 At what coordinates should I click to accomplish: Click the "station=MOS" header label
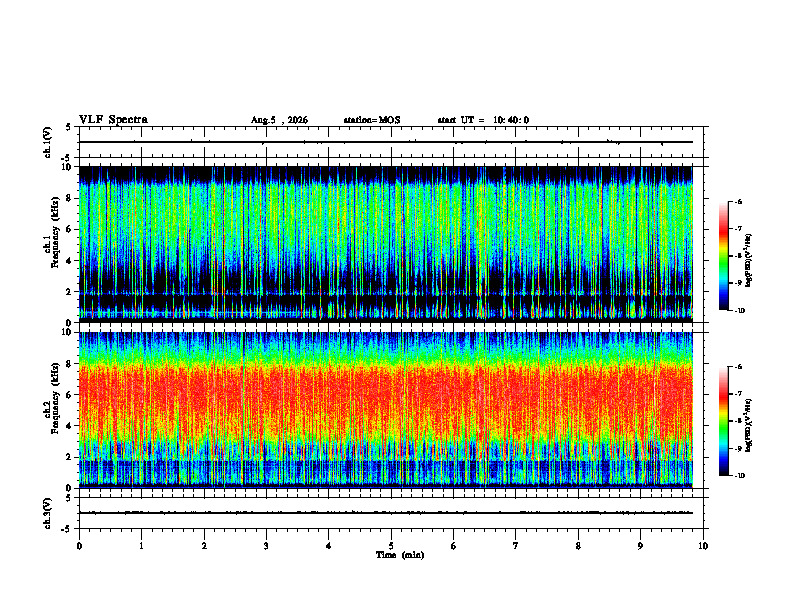pos(372,120)
